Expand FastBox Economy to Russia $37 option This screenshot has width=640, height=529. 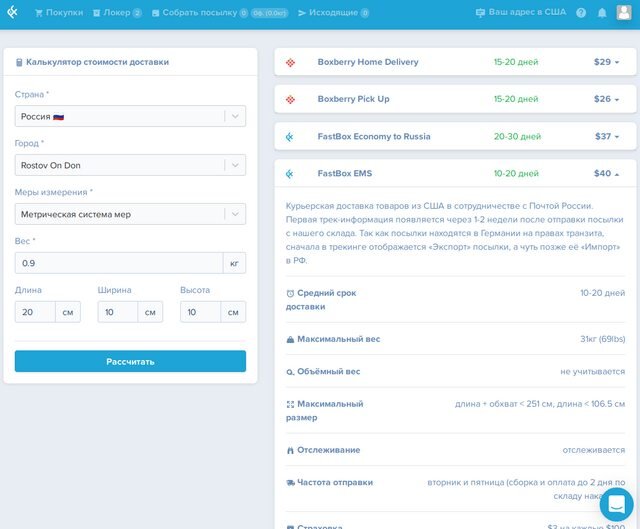coord(455,136)
